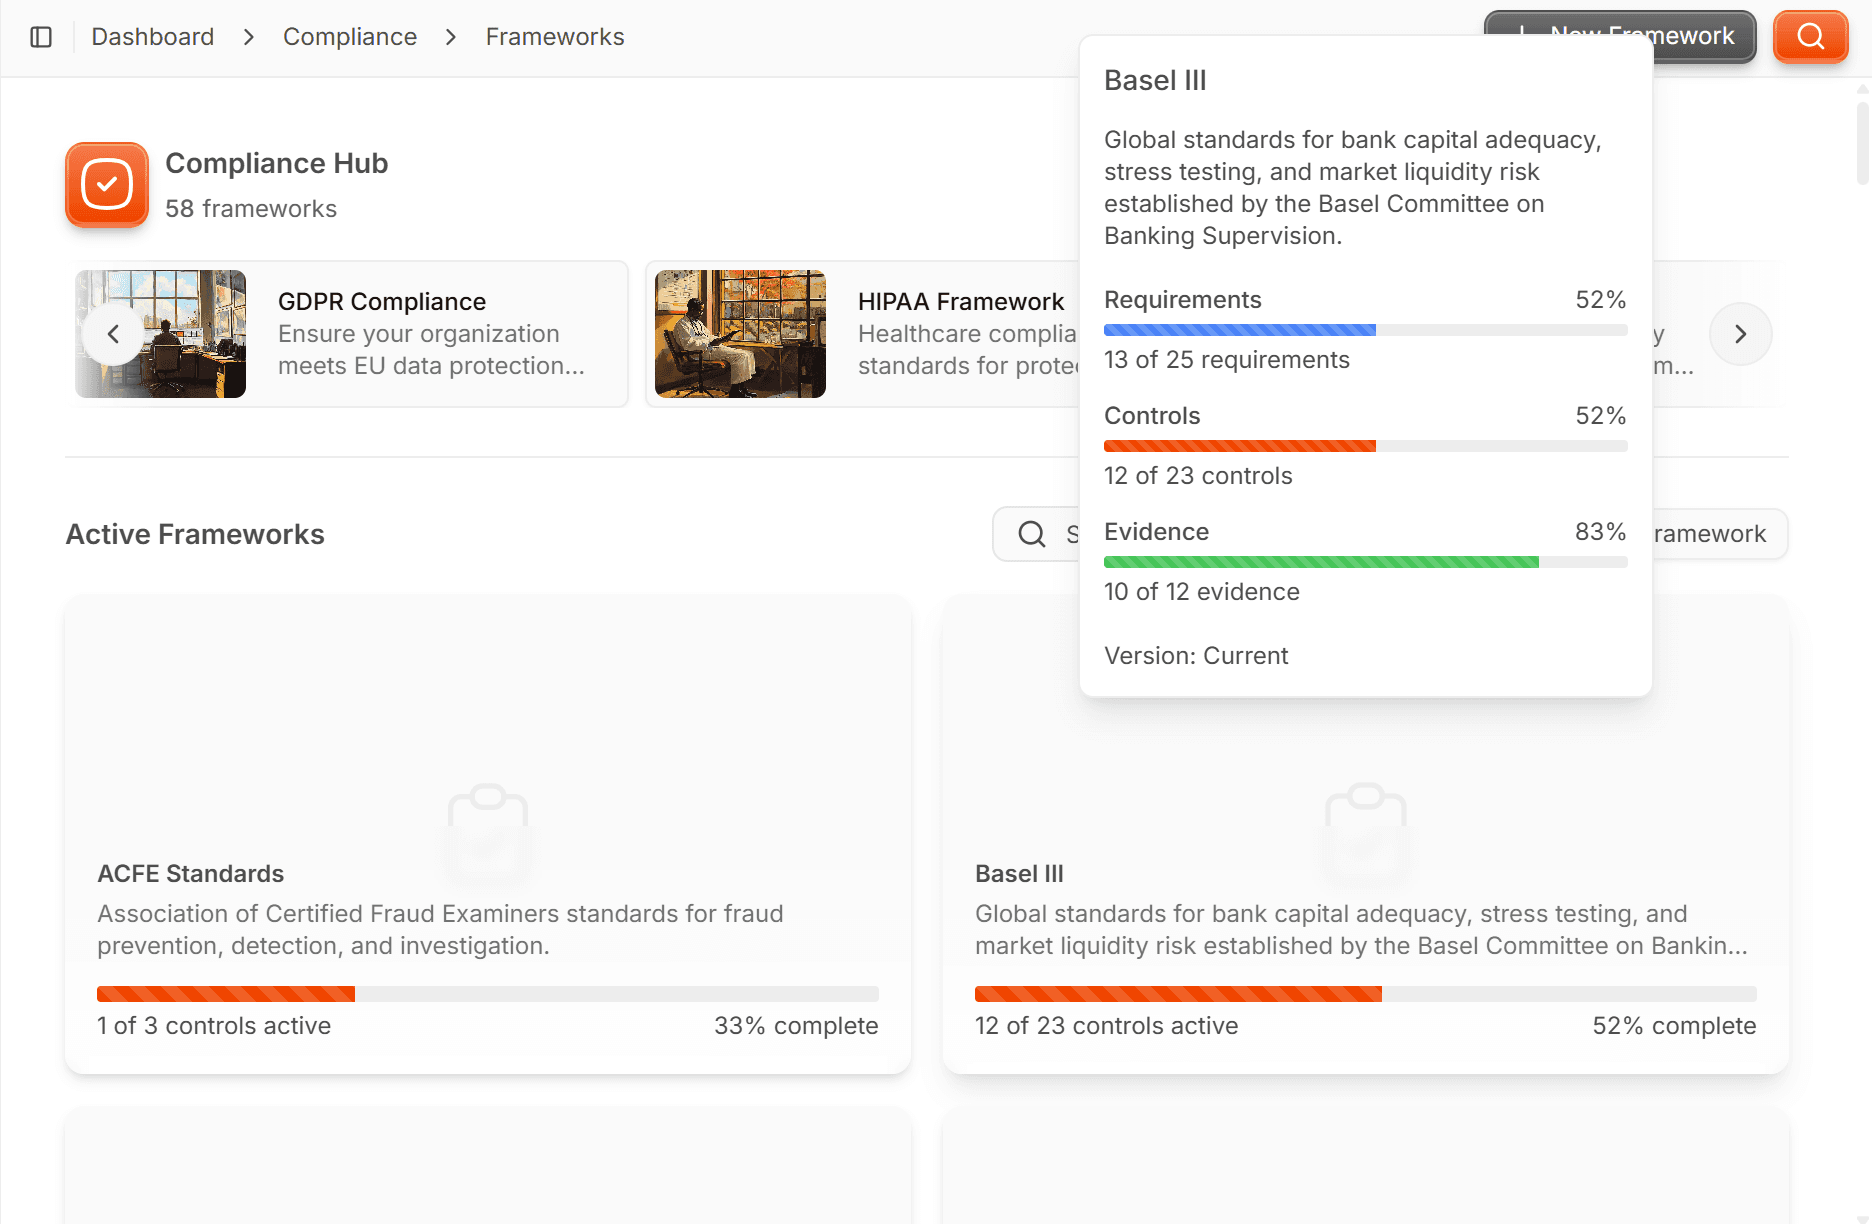This screenshot has height=1224, width=1872.
Task: Open global search with the orange magnifier icon
Action: [x=1810, y=37]
